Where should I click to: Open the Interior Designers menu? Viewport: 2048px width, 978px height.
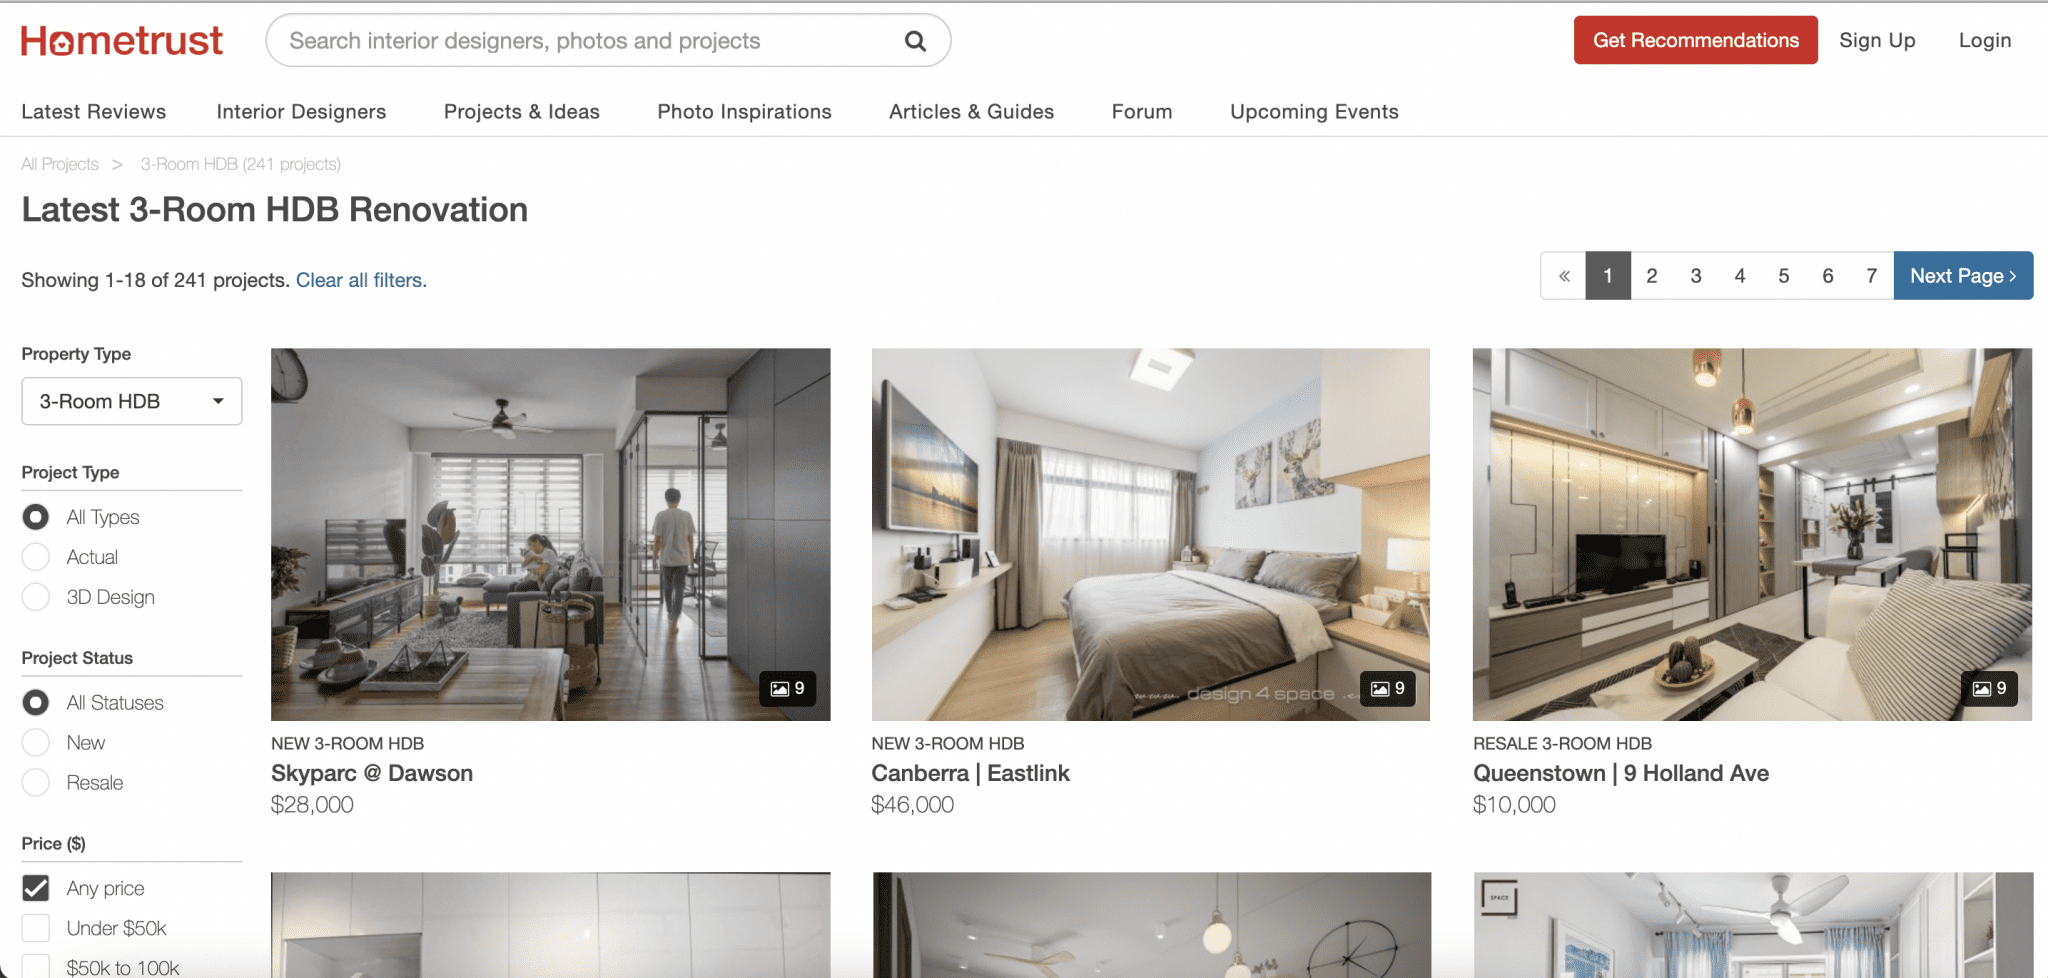point(301,112)
